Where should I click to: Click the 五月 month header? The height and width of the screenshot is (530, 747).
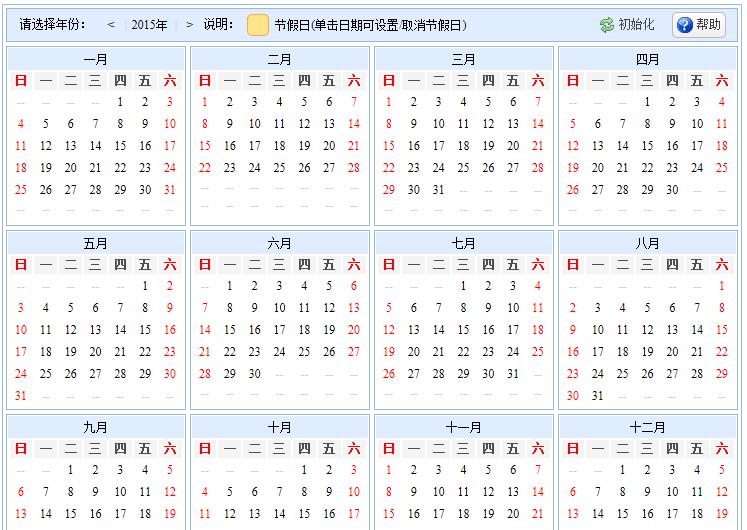[x=96, y=244]
